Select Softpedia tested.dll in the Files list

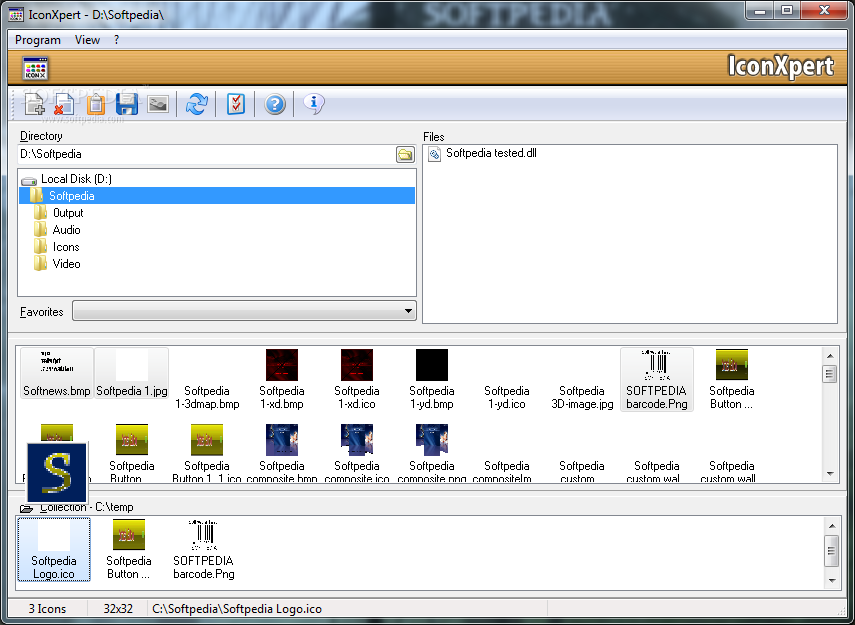pyautogui.click(x=491, y=153)
